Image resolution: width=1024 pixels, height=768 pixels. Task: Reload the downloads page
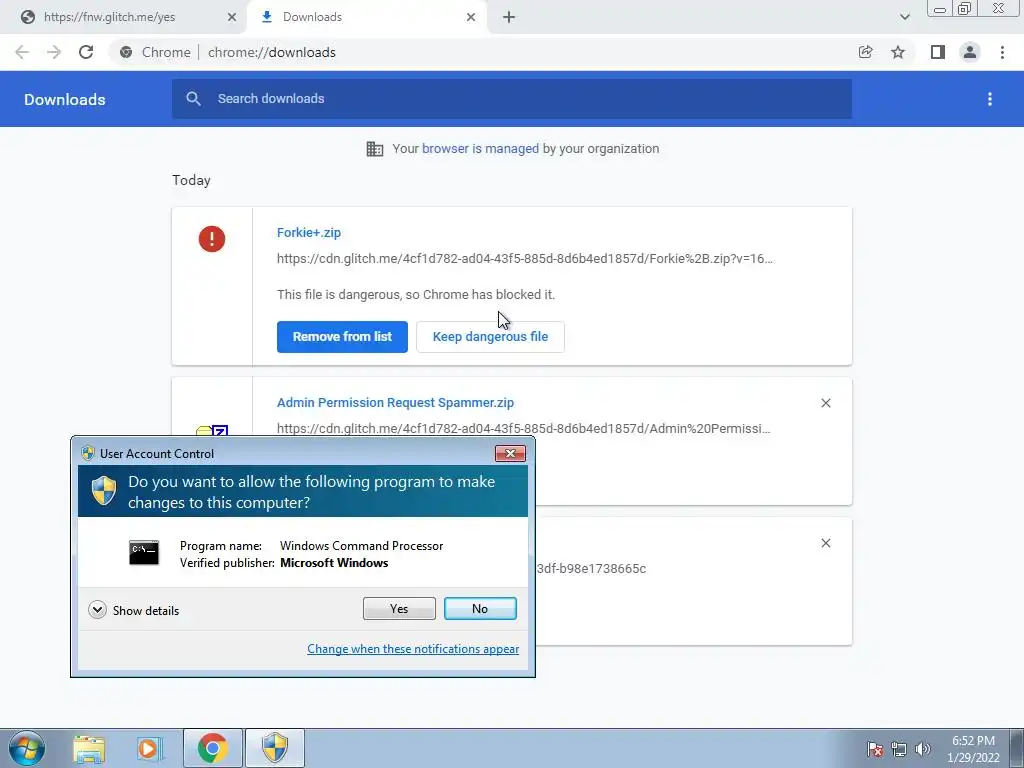tap(86, 52)
